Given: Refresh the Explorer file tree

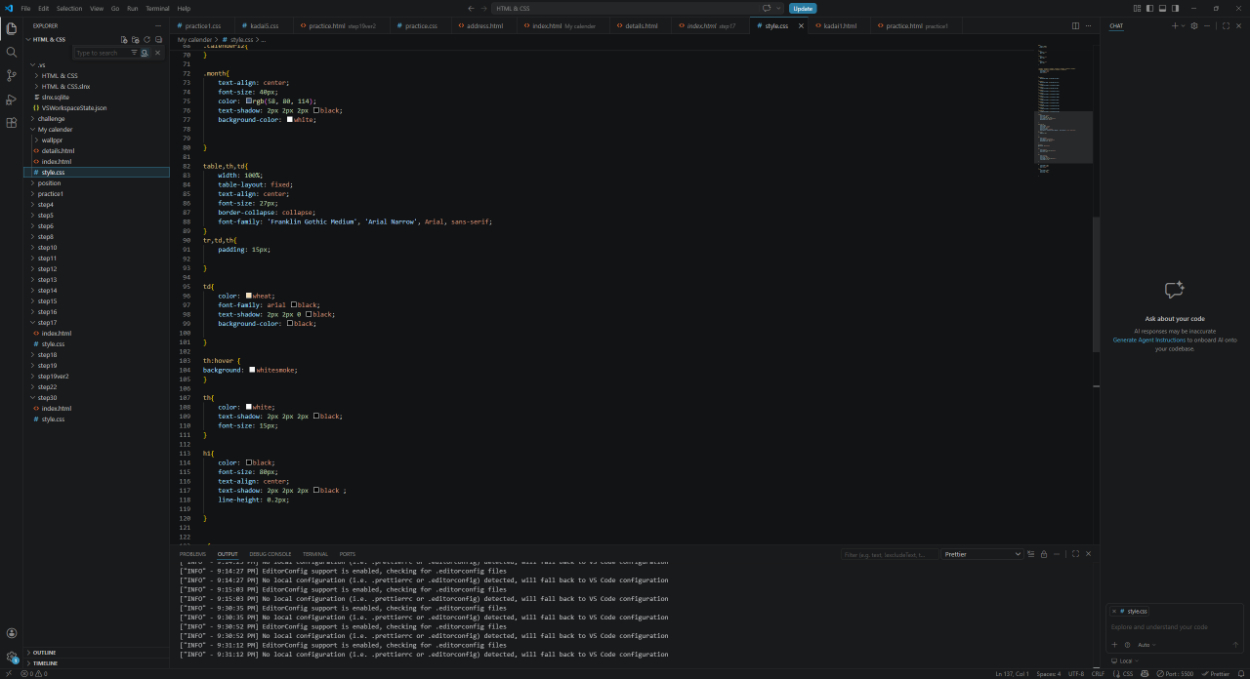Looking at the screenshot, I should coord(147,39).
